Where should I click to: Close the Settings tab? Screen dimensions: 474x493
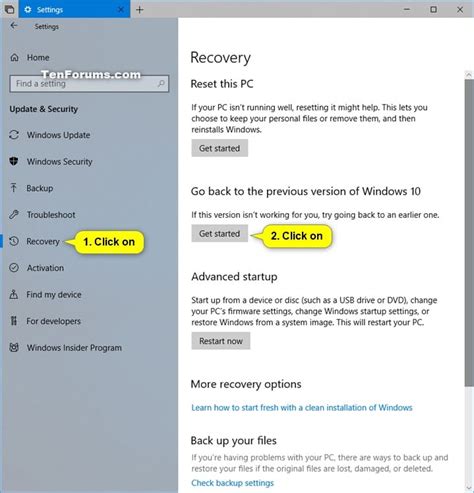(120, 10)
